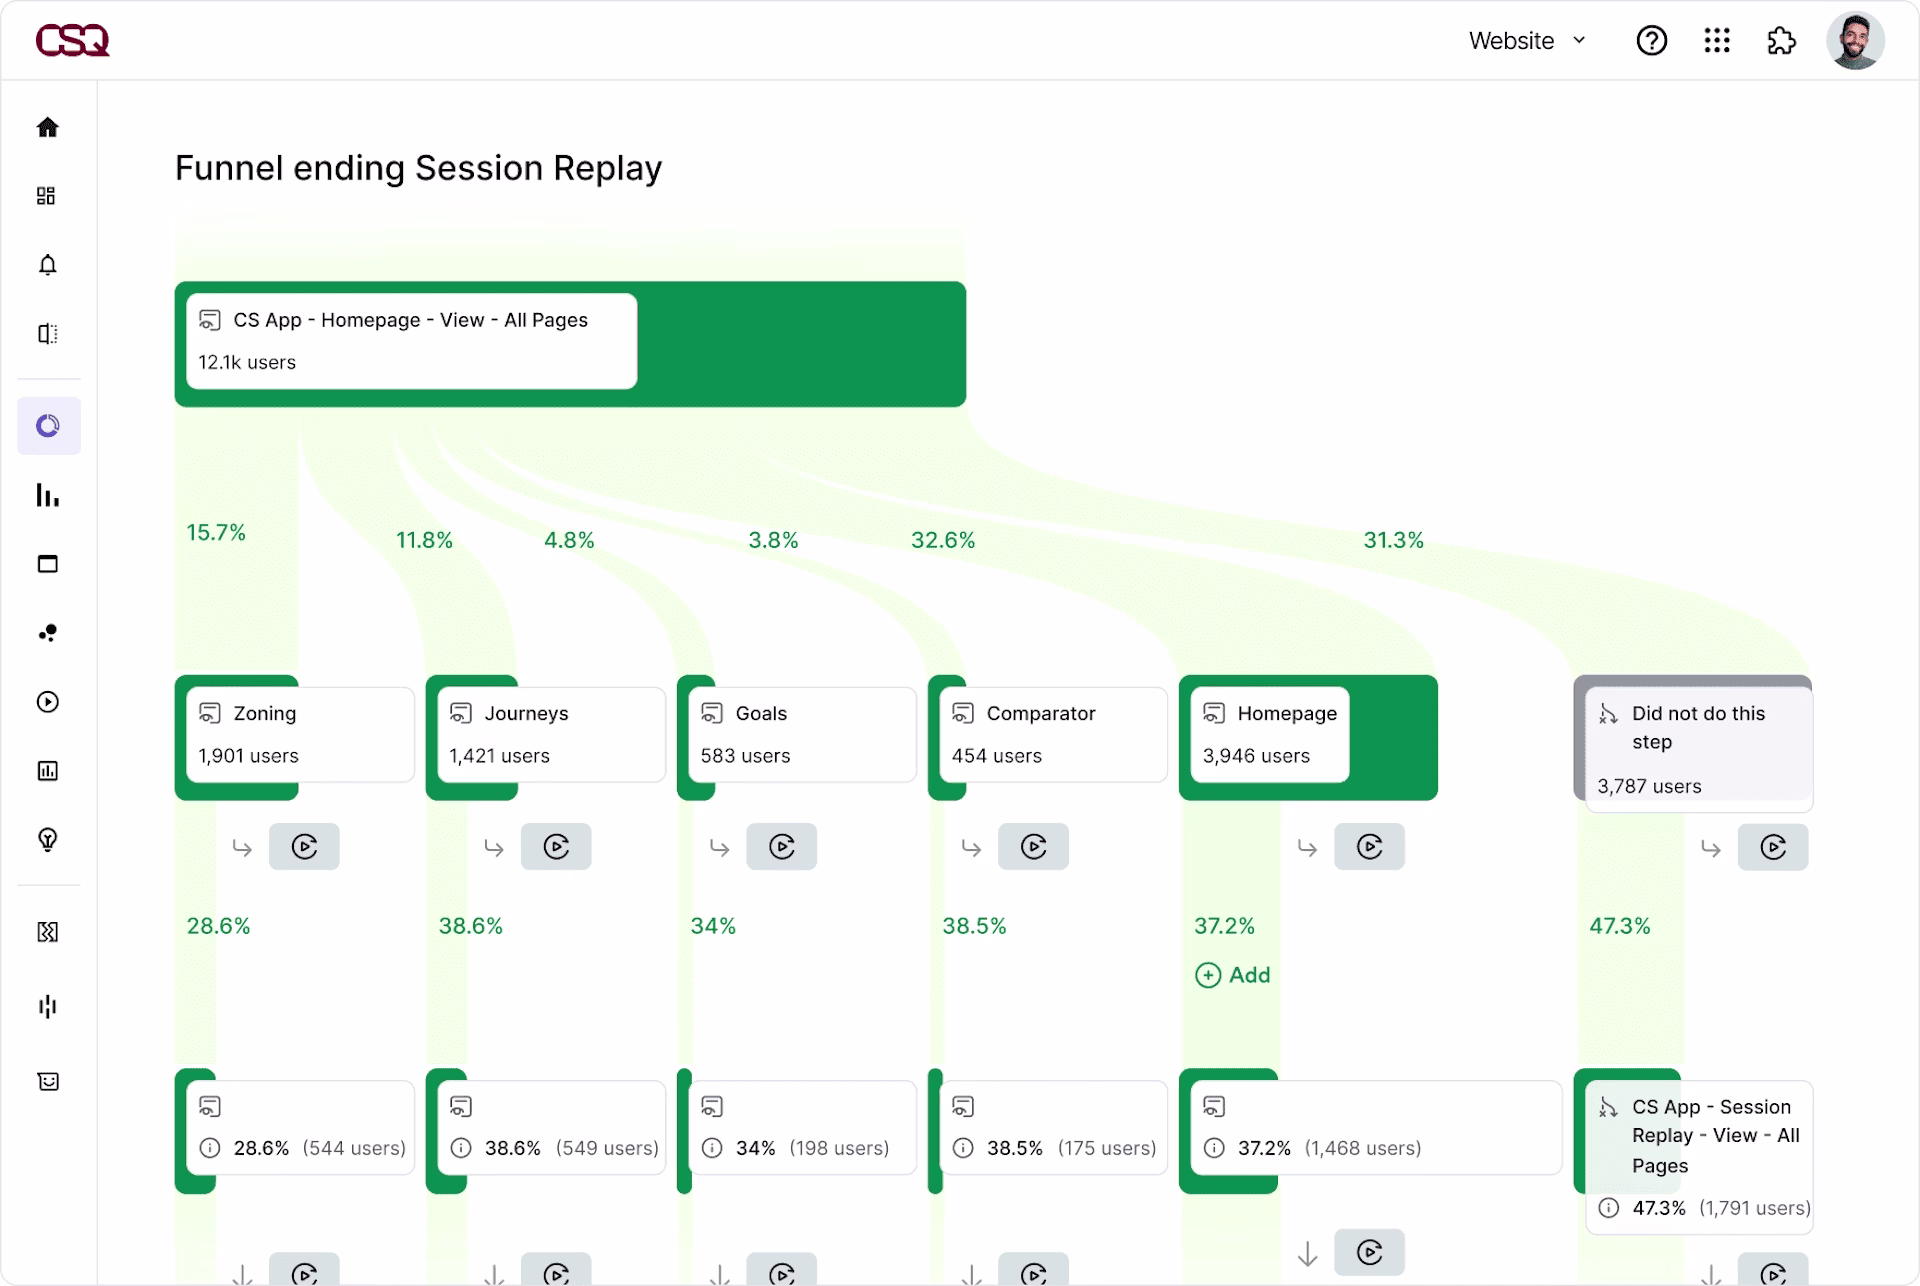Click the Add step button

click(1233, 975)
